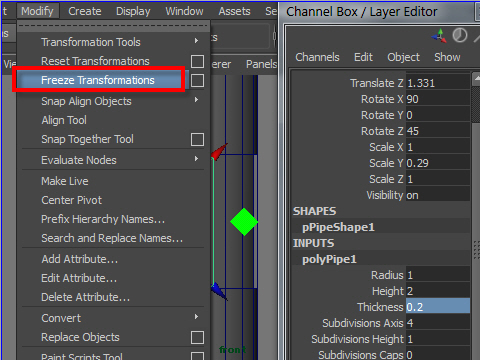
Task: Click the Thickness value field
Action: click(x=438, y=307)
